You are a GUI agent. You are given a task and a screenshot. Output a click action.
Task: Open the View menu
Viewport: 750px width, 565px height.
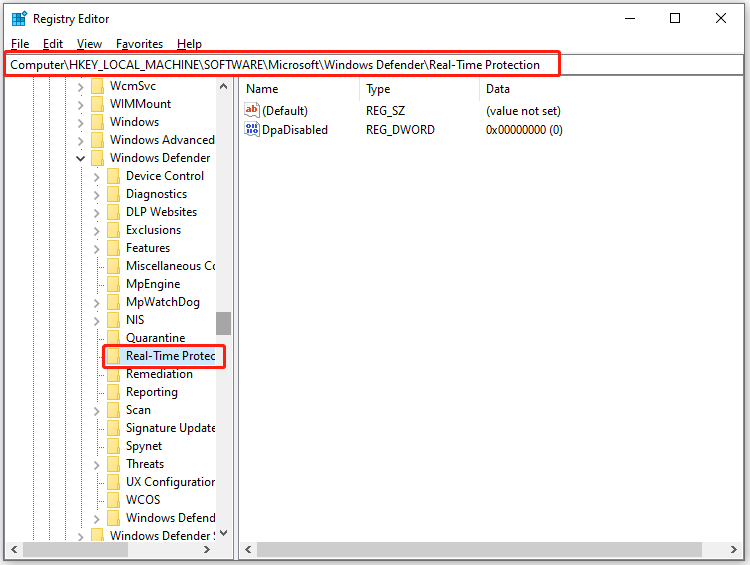tap(89, 44)
